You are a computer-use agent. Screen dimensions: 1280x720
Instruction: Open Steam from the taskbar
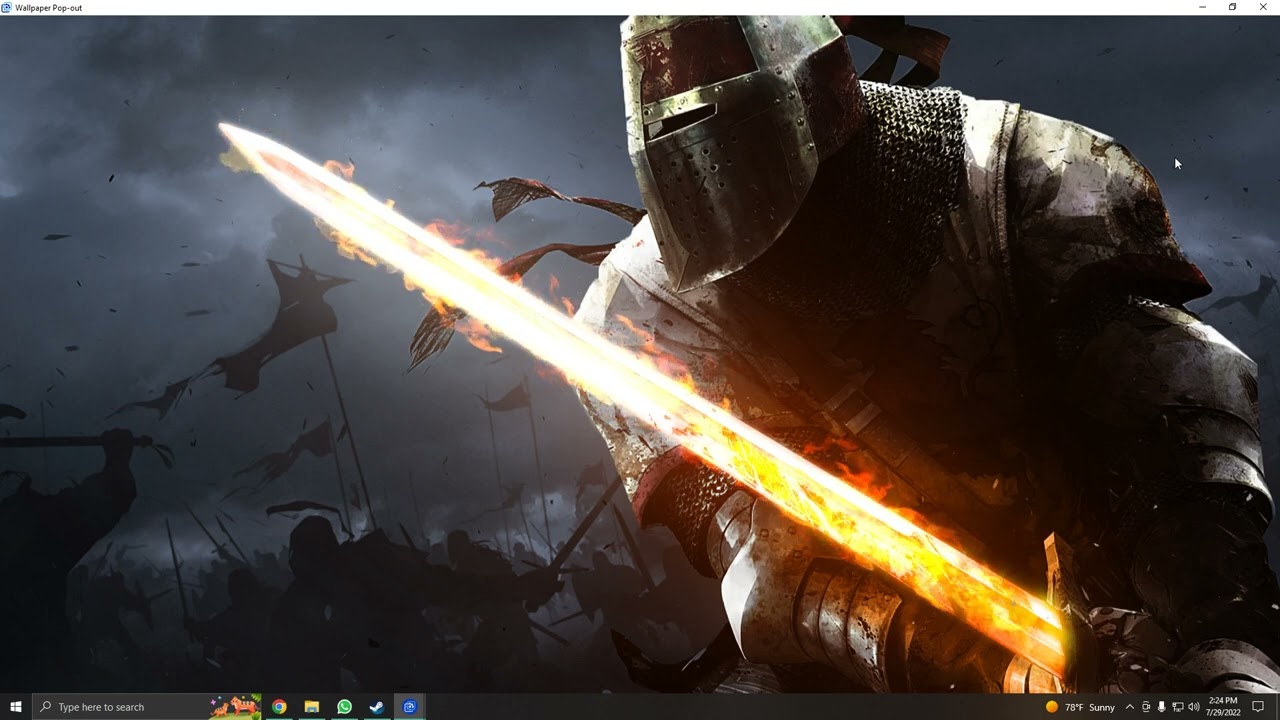377,707
